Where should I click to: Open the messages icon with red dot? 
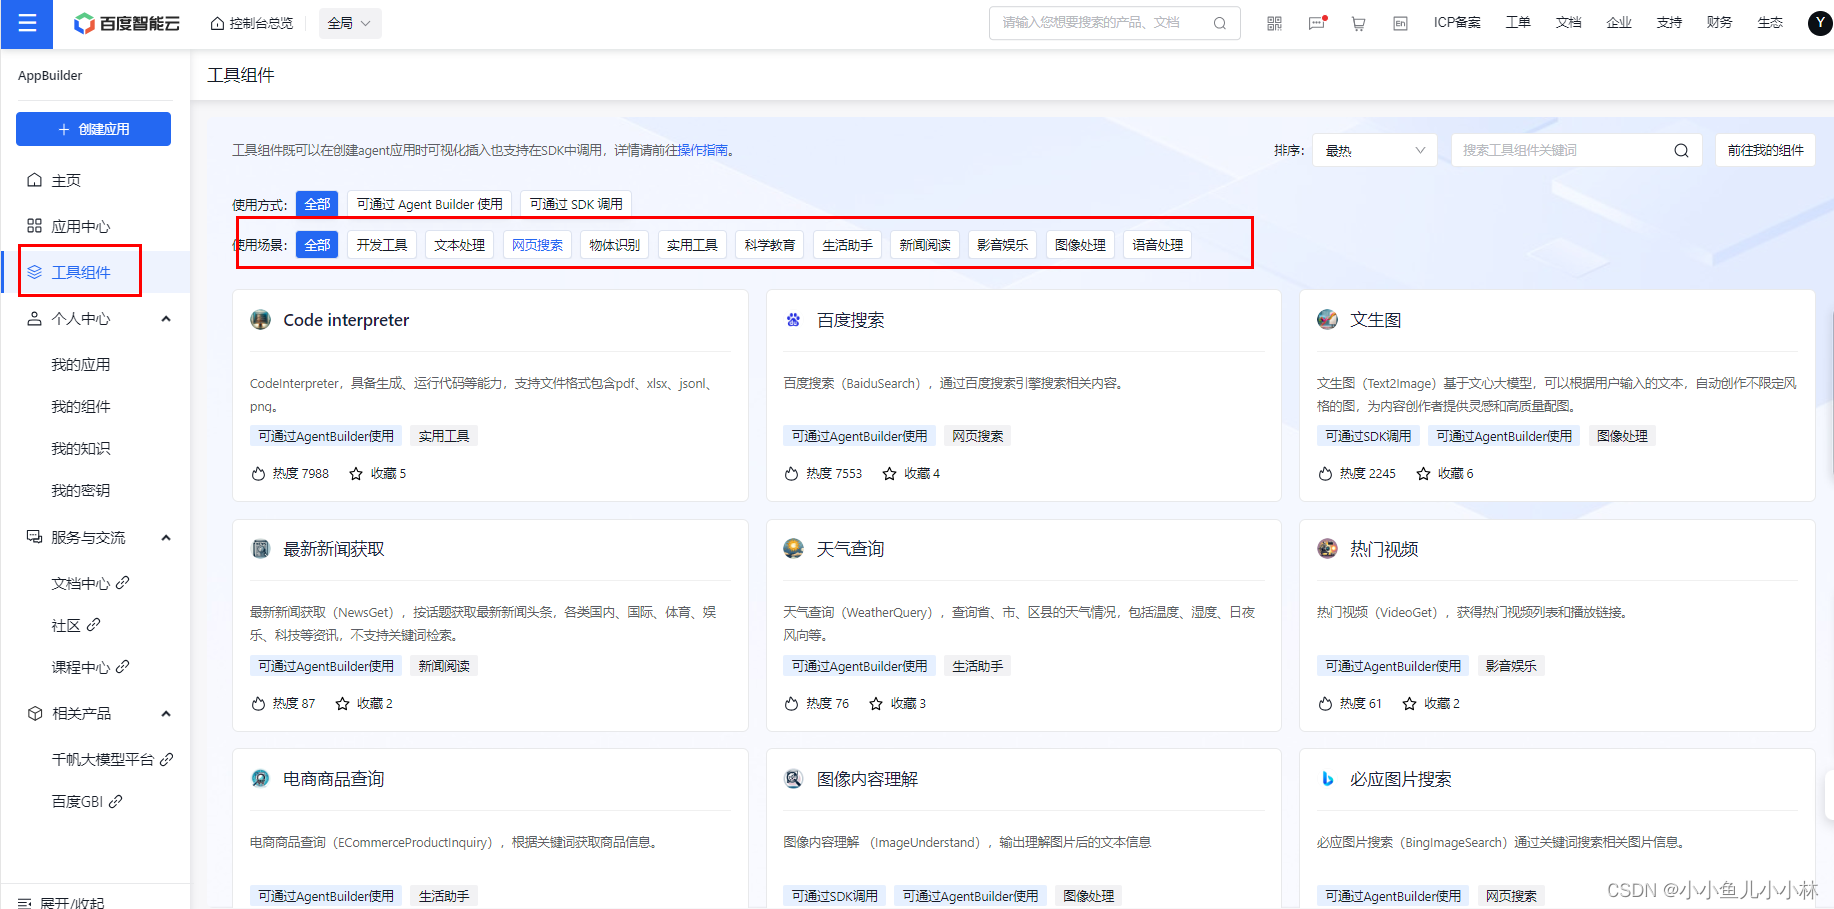pyautogui.click(x=1317, y=23)
